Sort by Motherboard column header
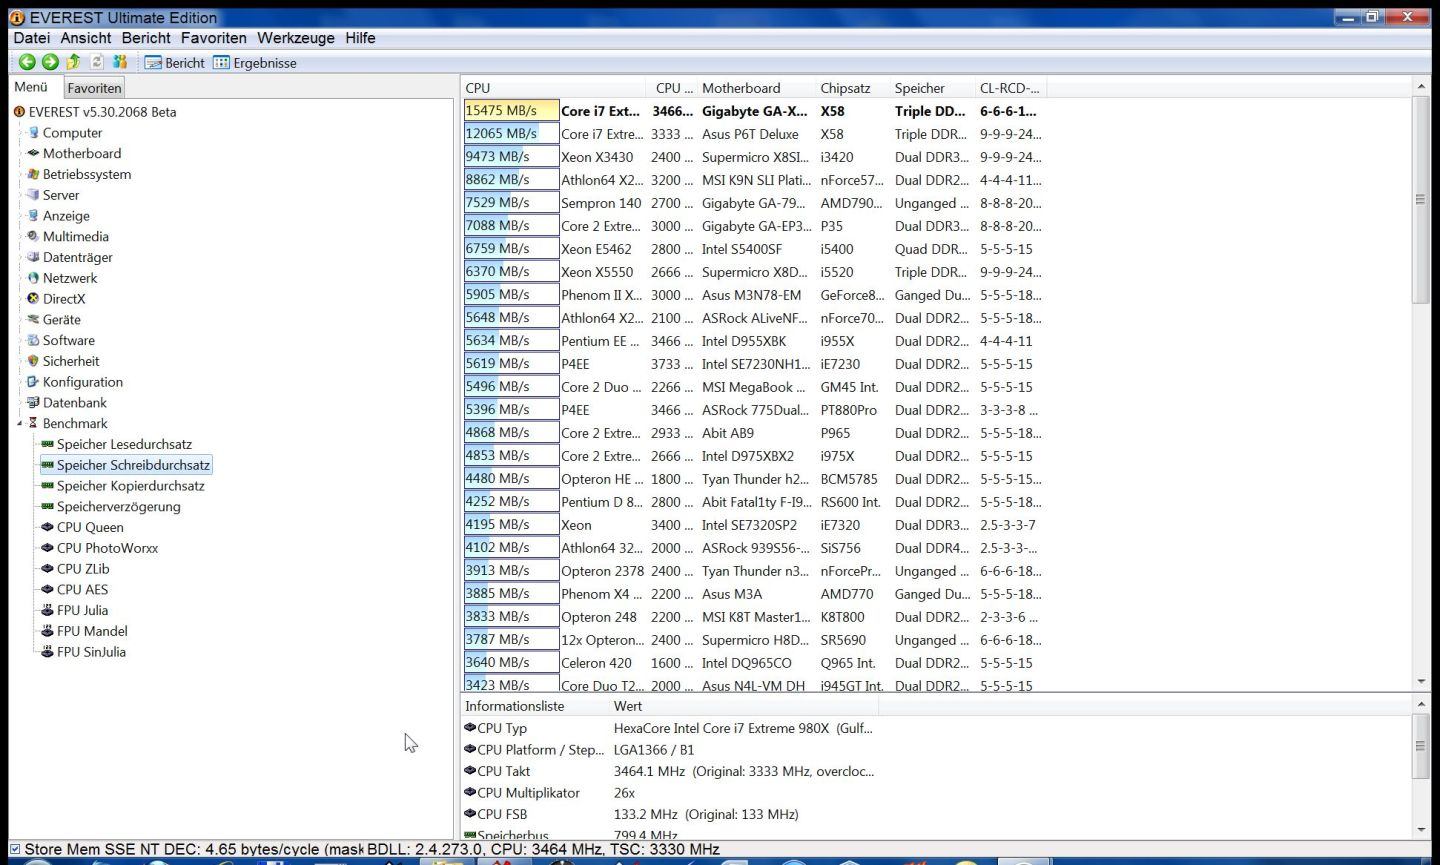 pyautogui.click(x=755, y=88)
